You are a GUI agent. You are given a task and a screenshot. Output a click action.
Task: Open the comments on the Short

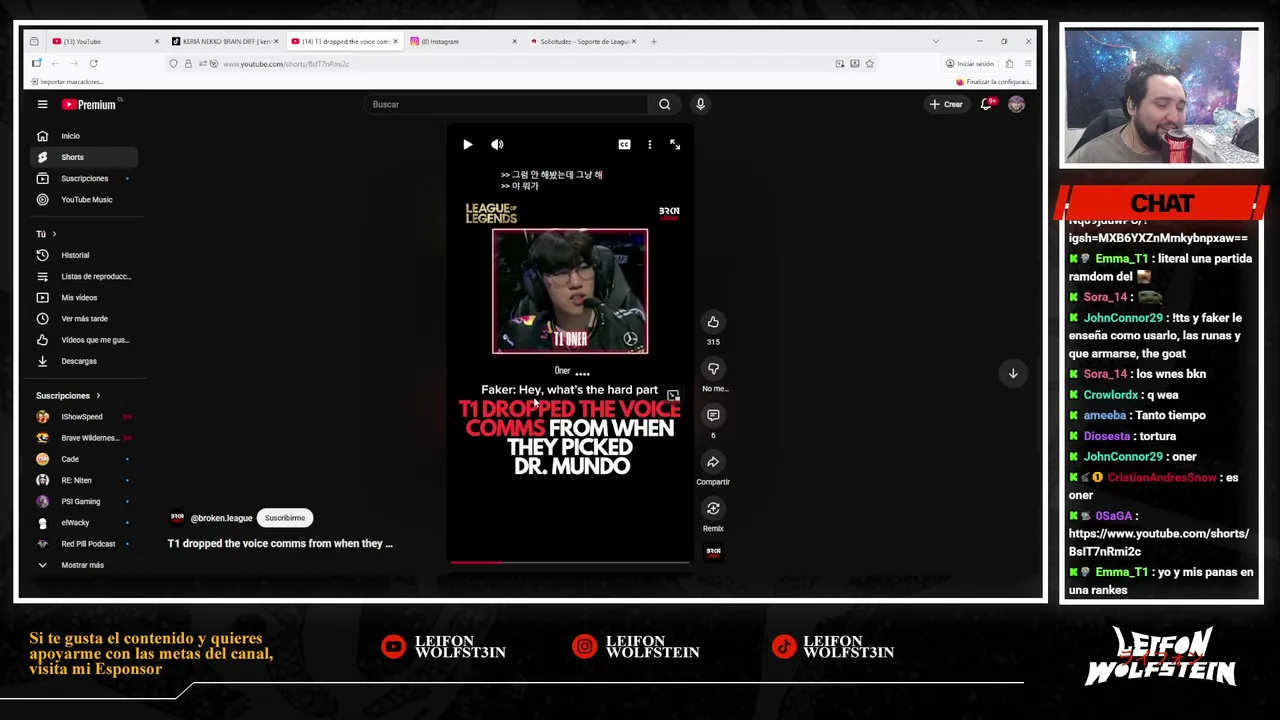tap(713, 415)
